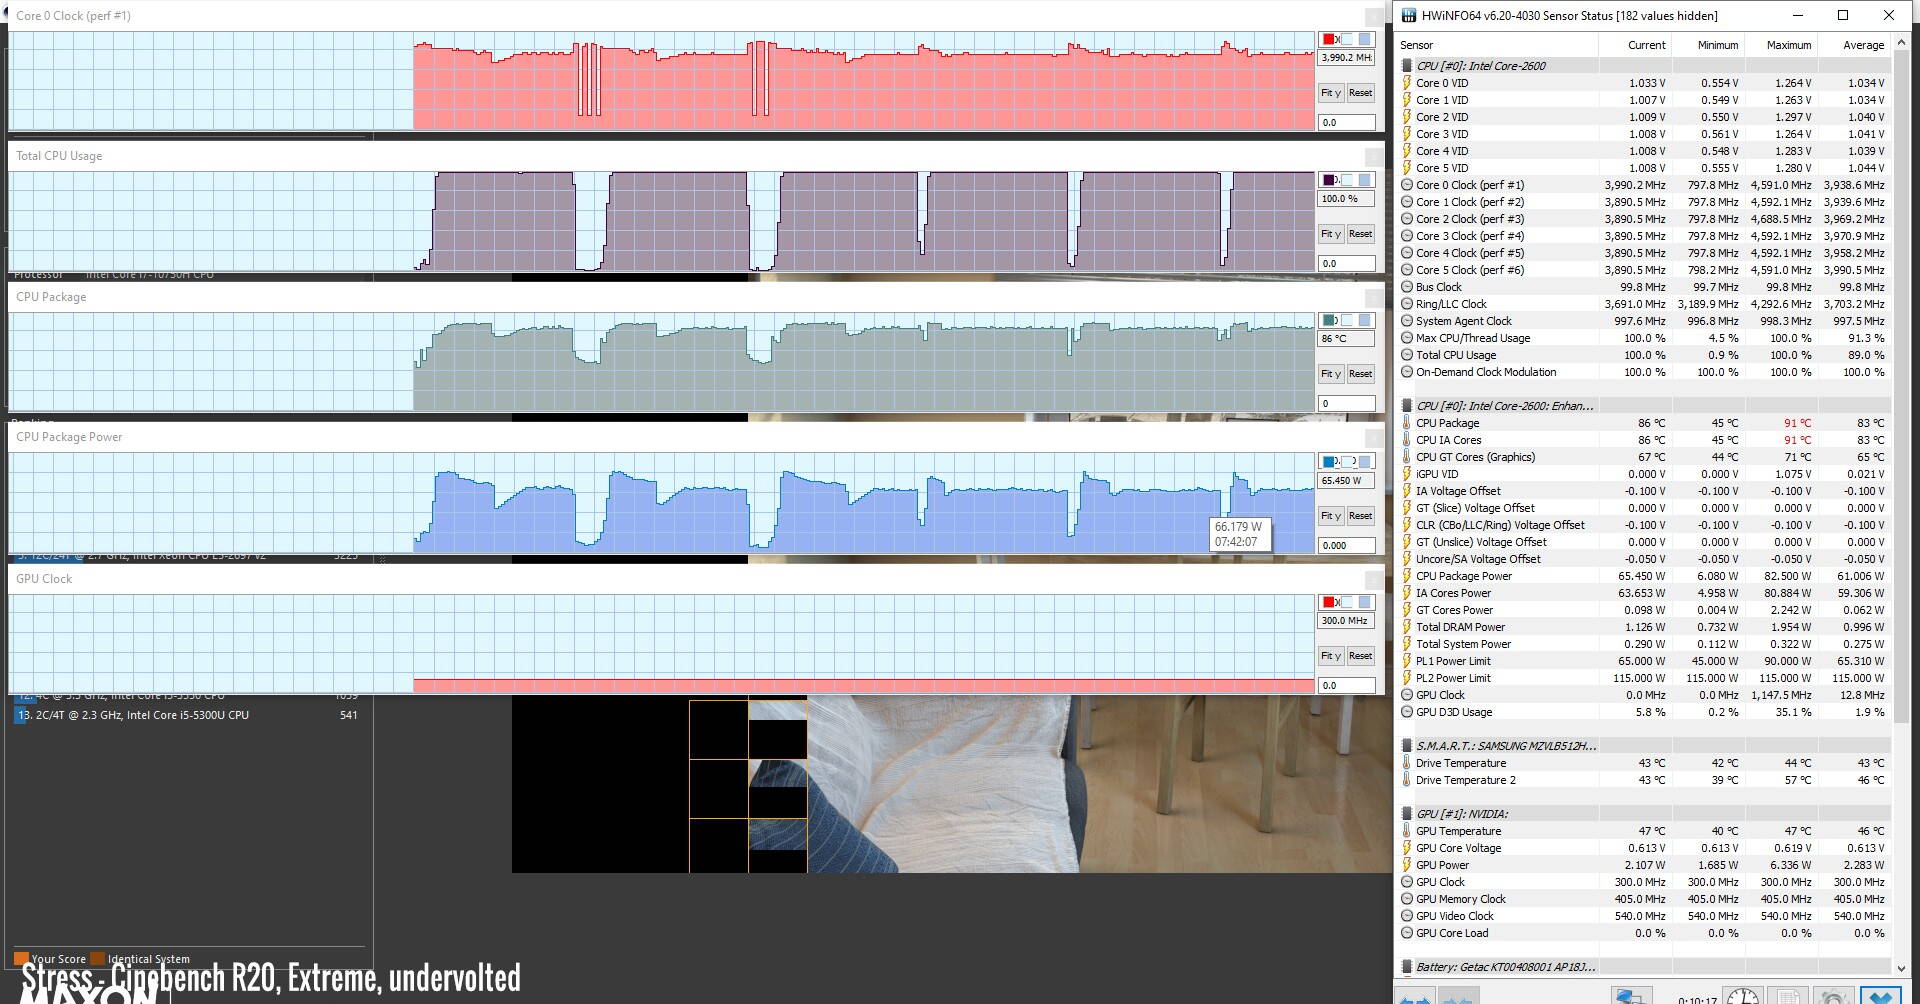Select the IA Voltage Offset sensor row
This screenshot has height=1004, width=1920.
coord(1643,491)
